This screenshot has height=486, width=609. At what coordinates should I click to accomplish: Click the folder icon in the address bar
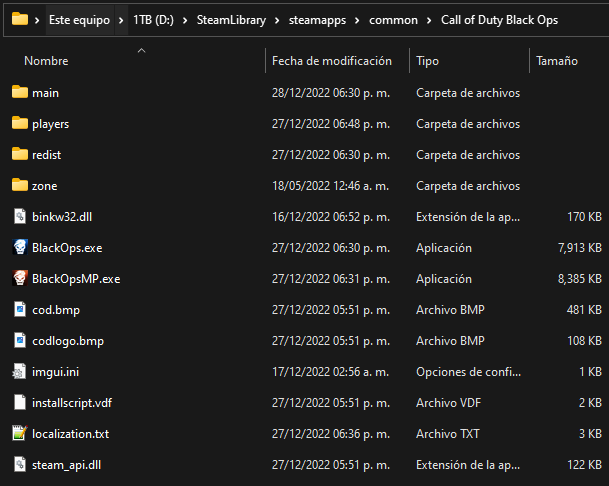click(19, 19)
